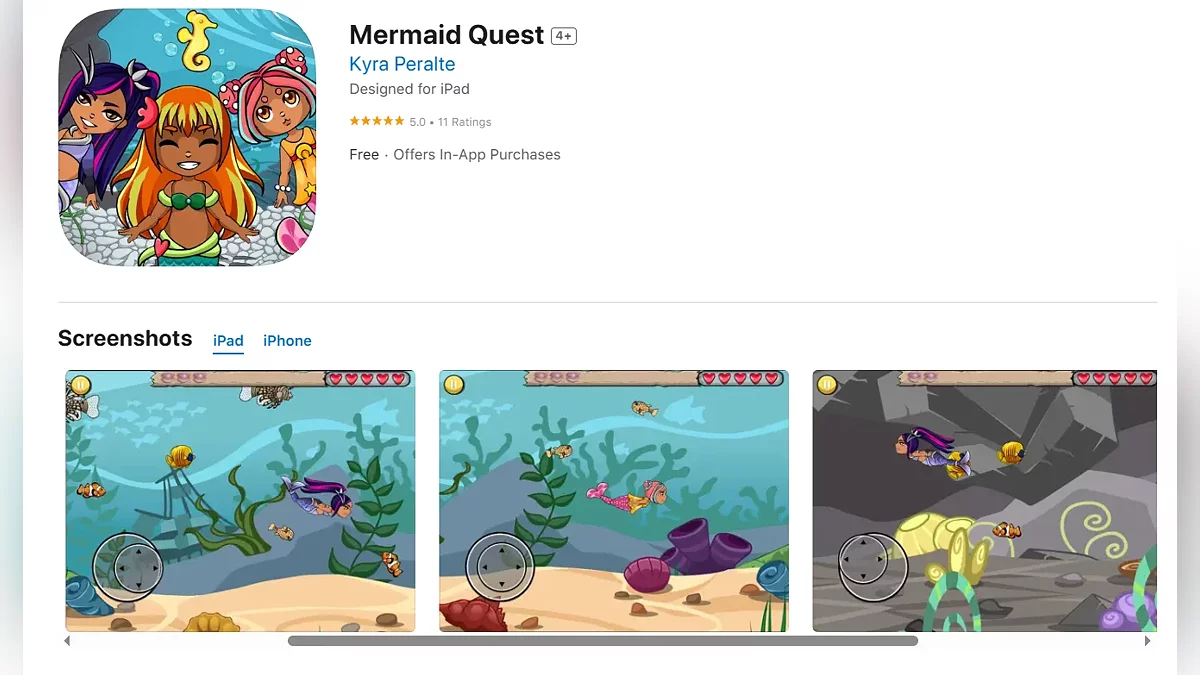
Task: Click the five-star rating icons
Action: pos(376,122)
